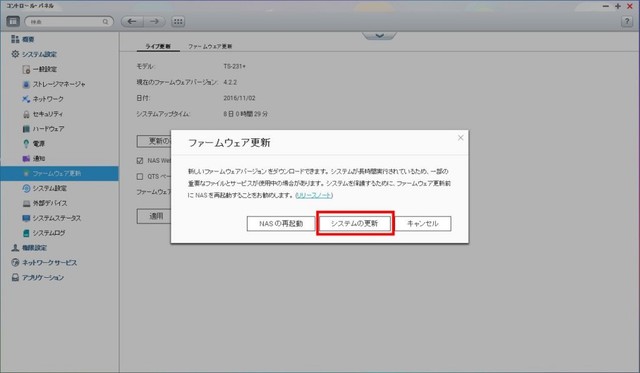This screenshot has height=373, width=640.
Task: Close the ファームウェア更新 dialog with X
Action: pyautogui.click(x=460, y=138)
